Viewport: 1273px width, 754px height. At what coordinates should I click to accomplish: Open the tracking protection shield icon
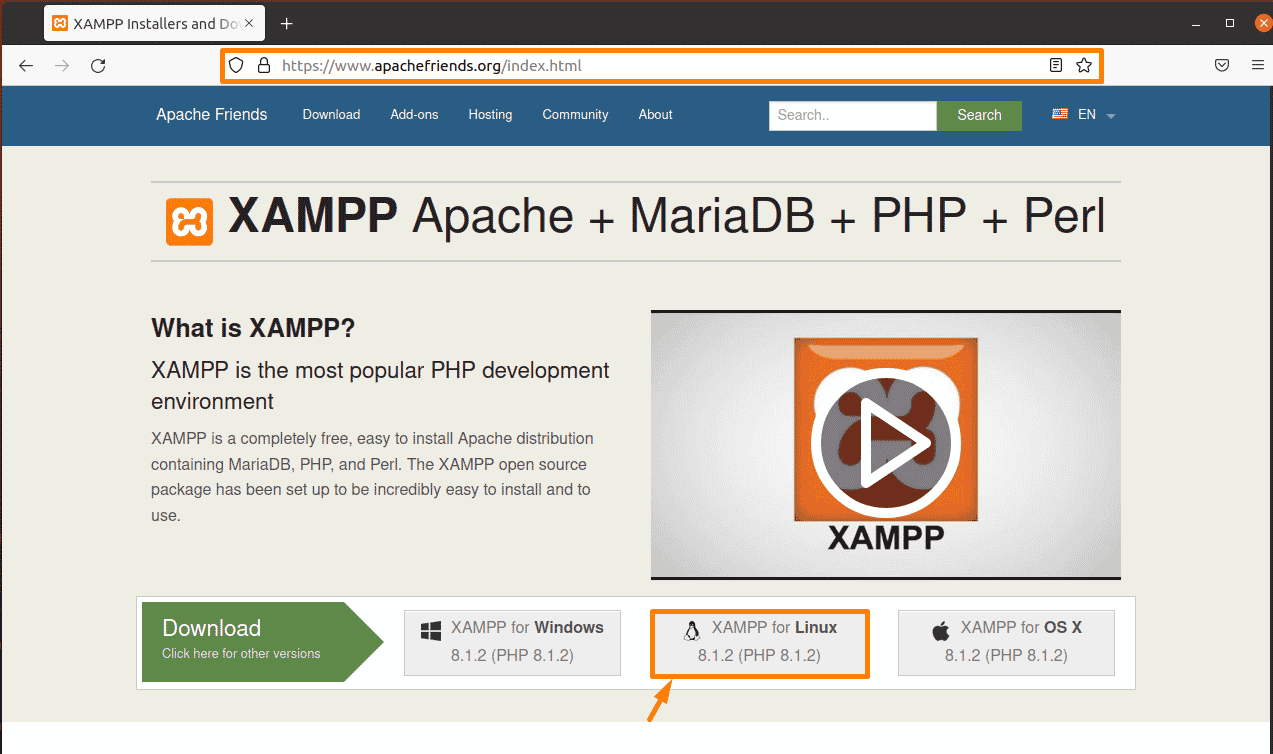click(x=236, y=66)
